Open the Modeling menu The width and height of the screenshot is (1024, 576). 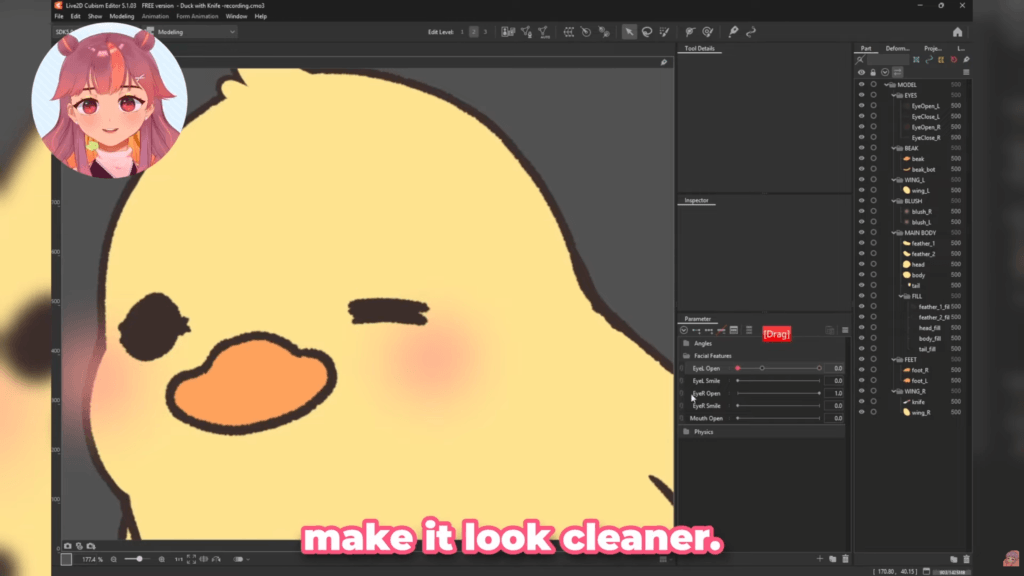click(x=121, y=16)
